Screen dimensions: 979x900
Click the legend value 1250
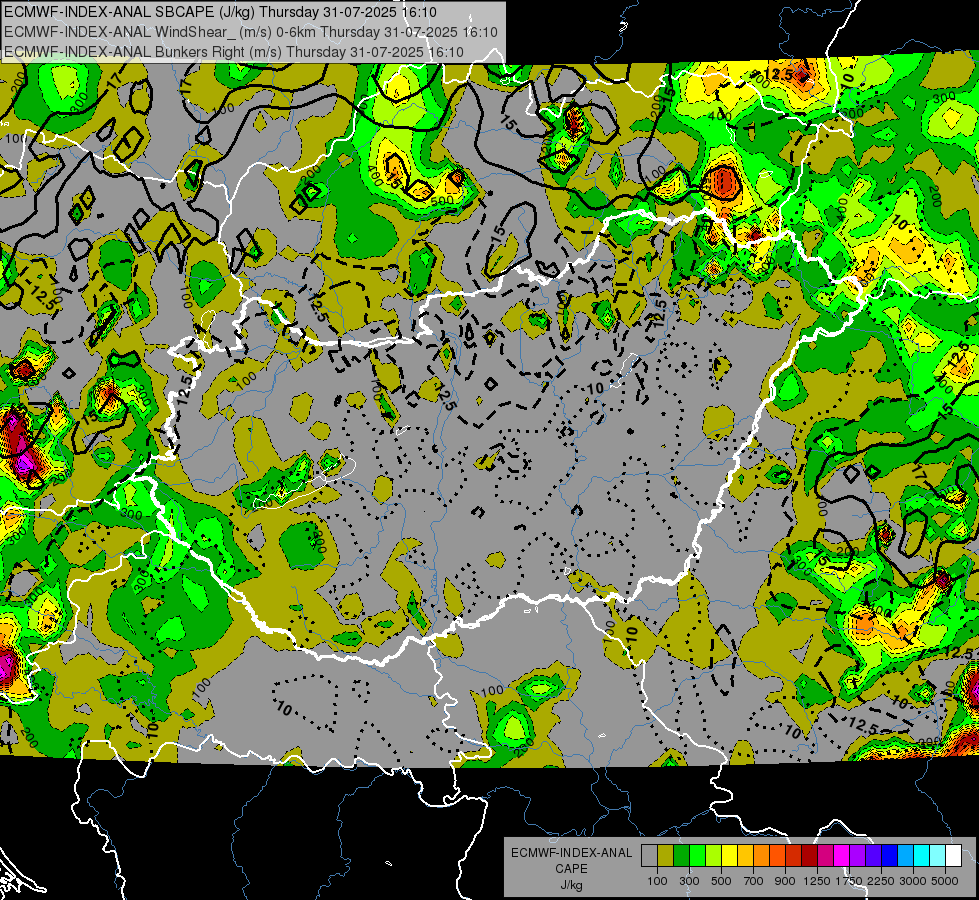tap(817, 881)
